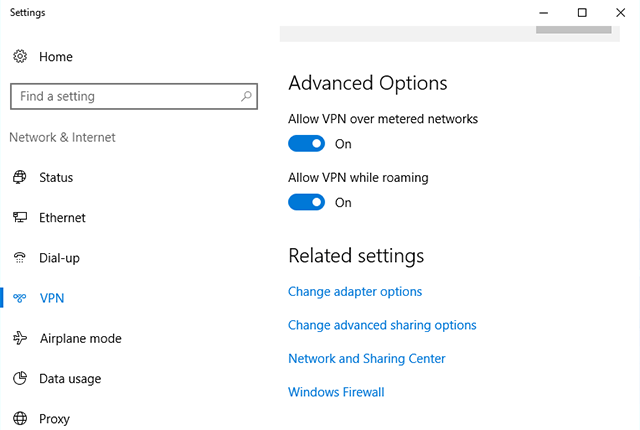Maximize the Settings window
The image size is (640, 430).
coord(582,13)
